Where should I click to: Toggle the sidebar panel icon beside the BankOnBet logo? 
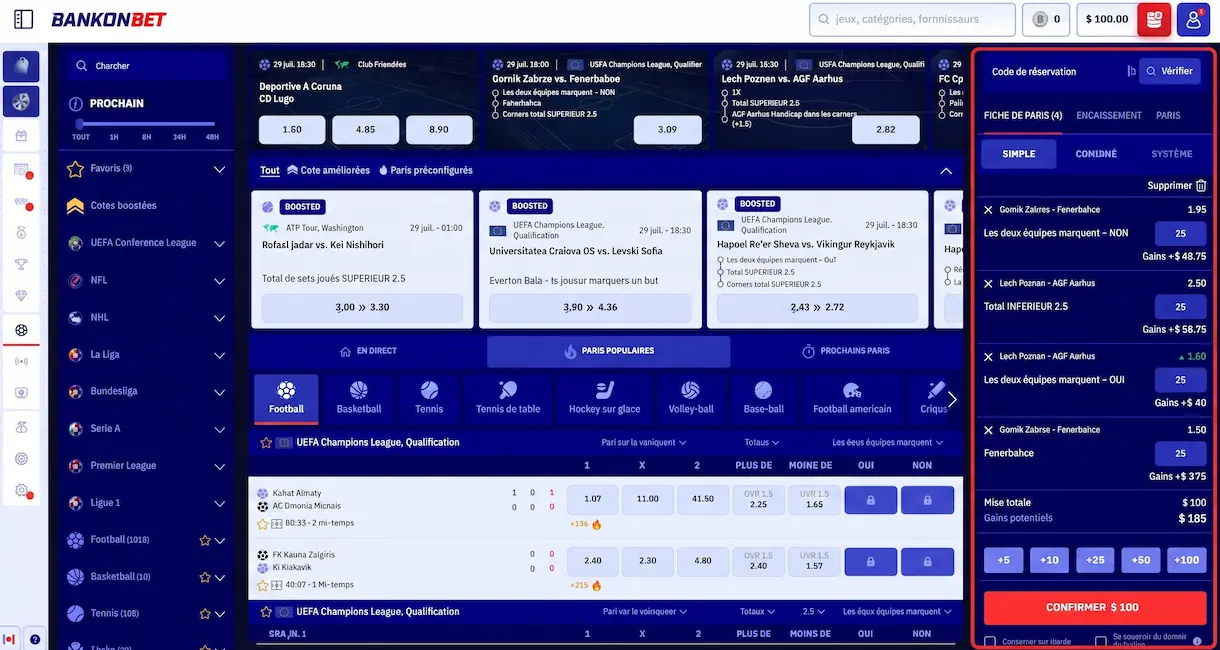pyautogui.click(x=23, y=19)
